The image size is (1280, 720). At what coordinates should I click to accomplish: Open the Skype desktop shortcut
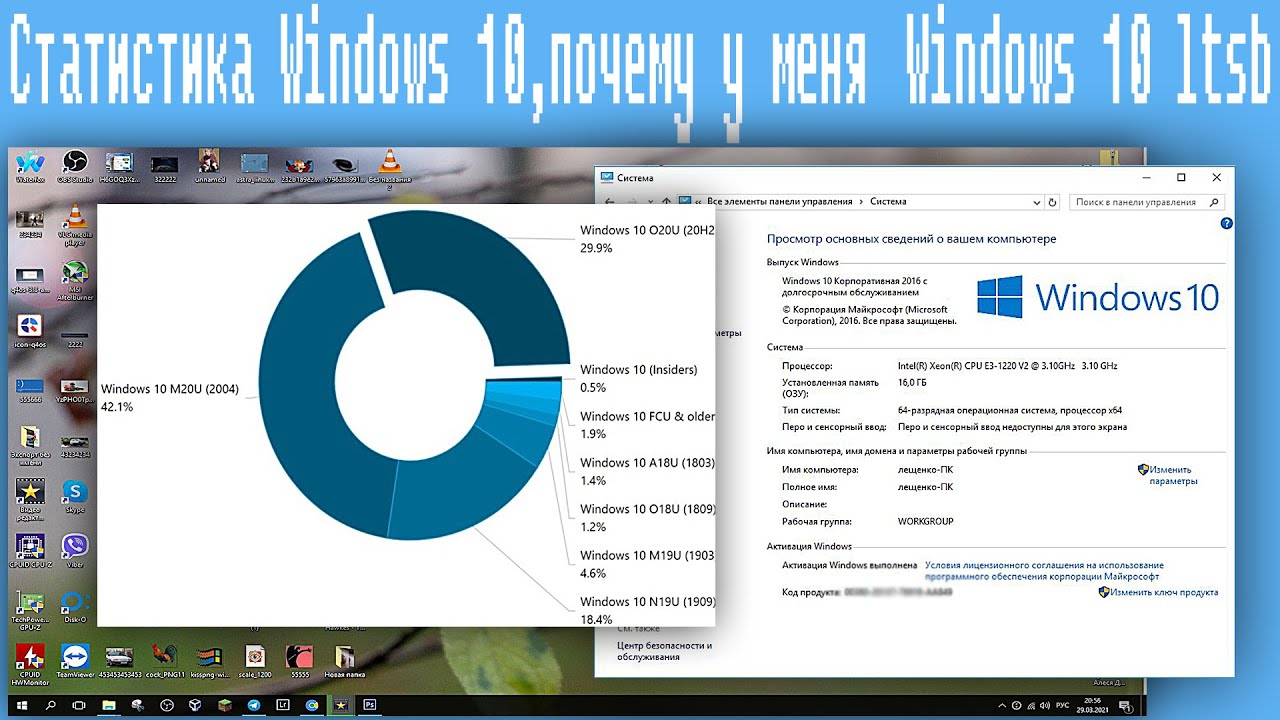coord(75,496)
